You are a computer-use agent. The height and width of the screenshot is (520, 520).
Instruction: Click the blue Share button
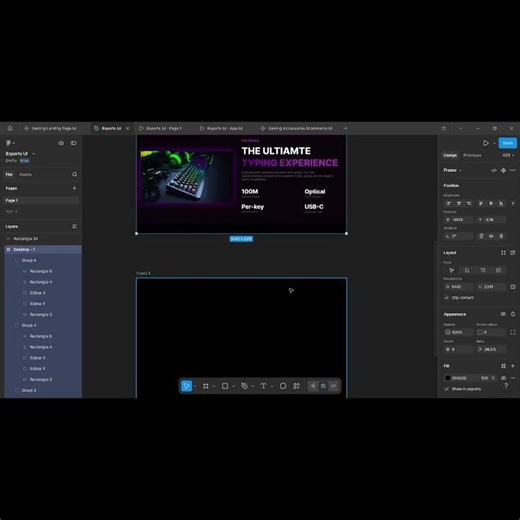click(508, 143)
